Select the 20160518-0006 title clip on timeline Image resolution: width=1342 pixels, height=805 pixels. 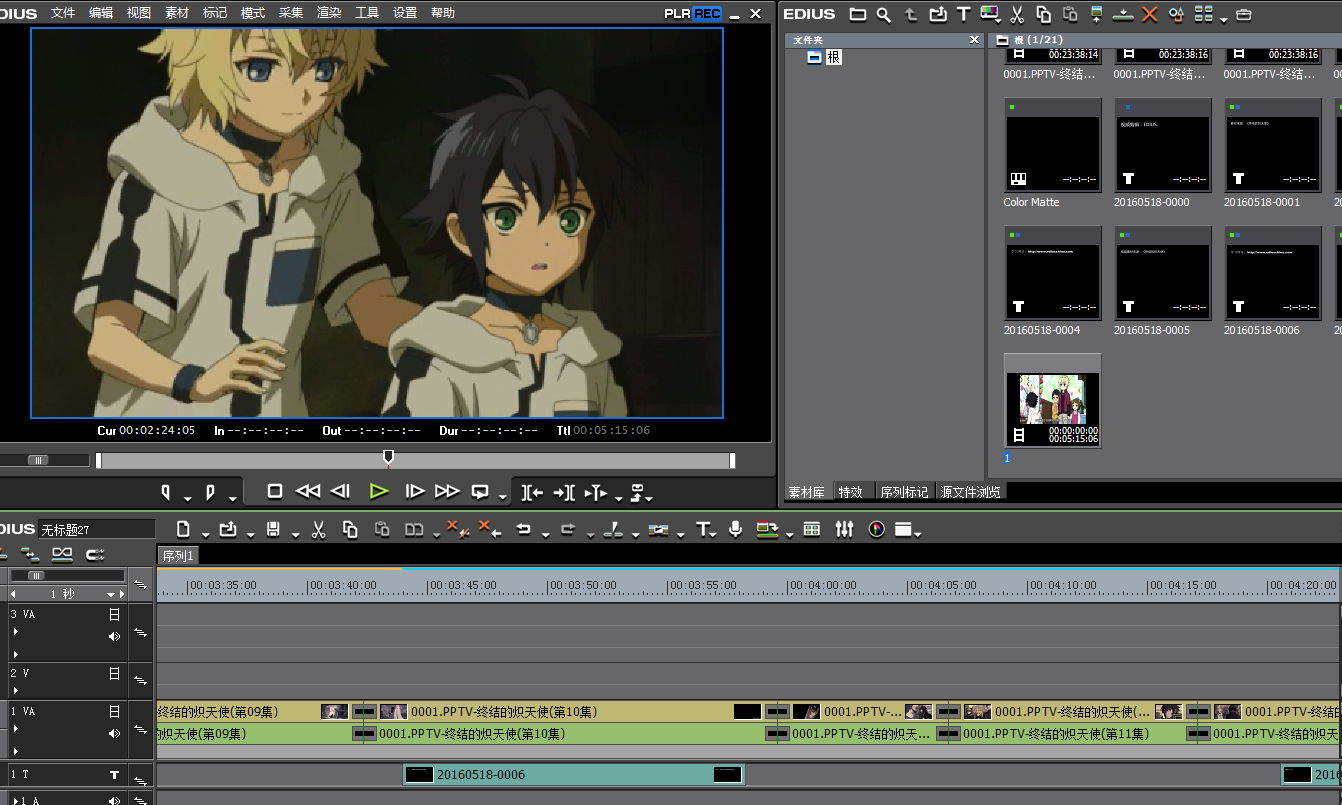(574, 774)
